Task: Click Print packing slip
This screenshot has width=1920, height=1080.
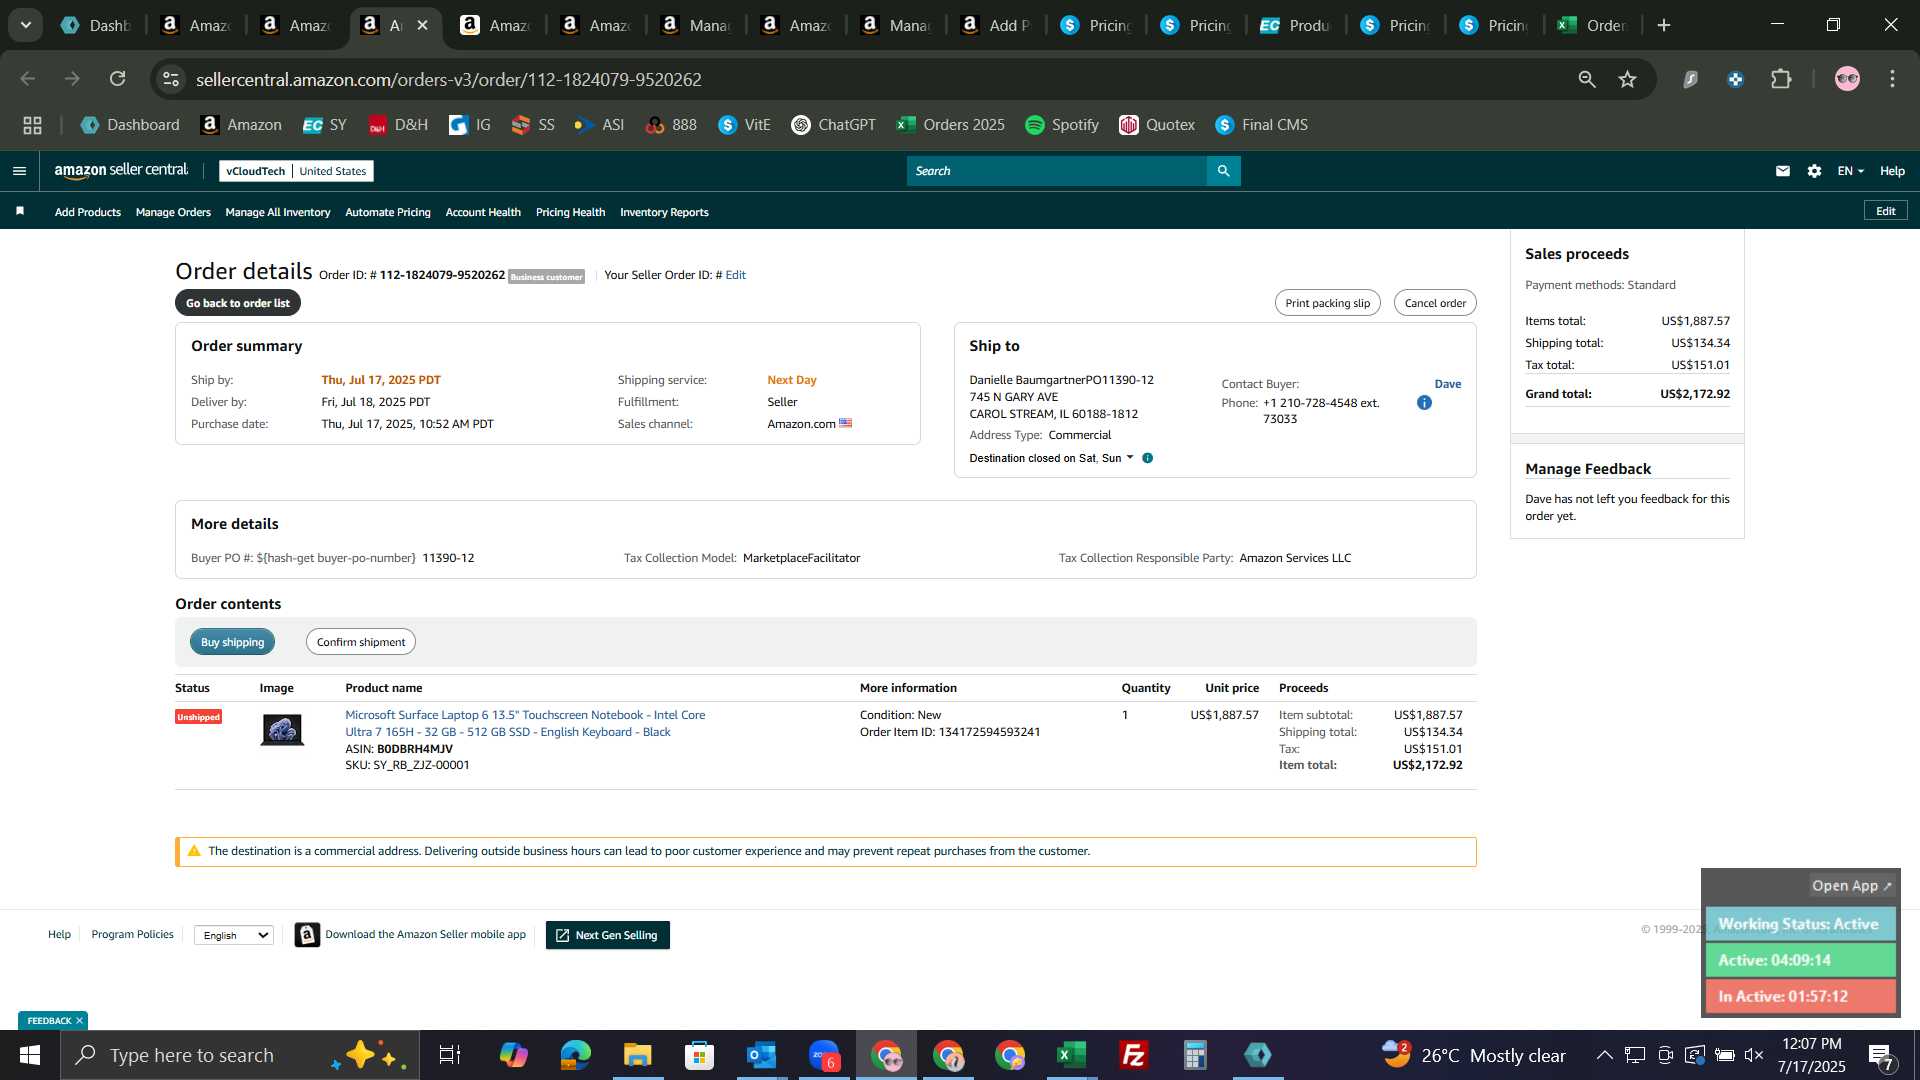Action: click(x=1328, y=303)
